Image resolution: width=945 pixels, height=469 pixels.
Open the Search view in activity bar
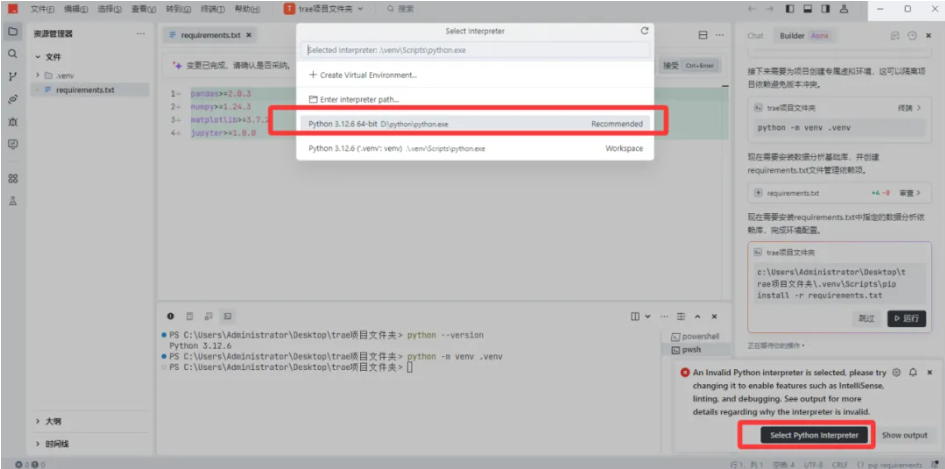pos(13,54)
